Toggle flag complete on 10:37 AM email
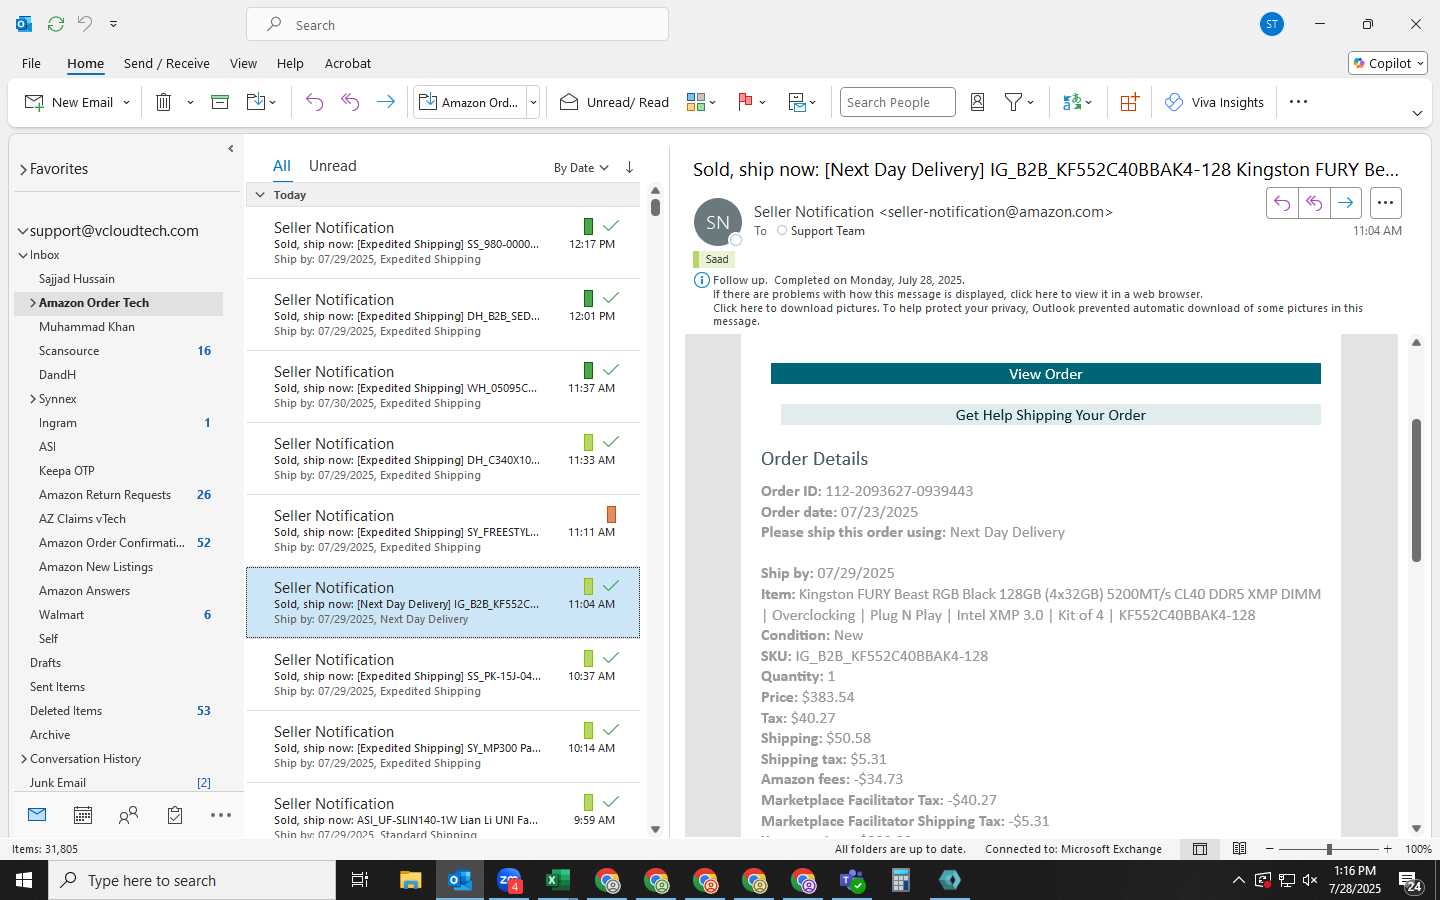1440x900 pixels. [611, 658]
